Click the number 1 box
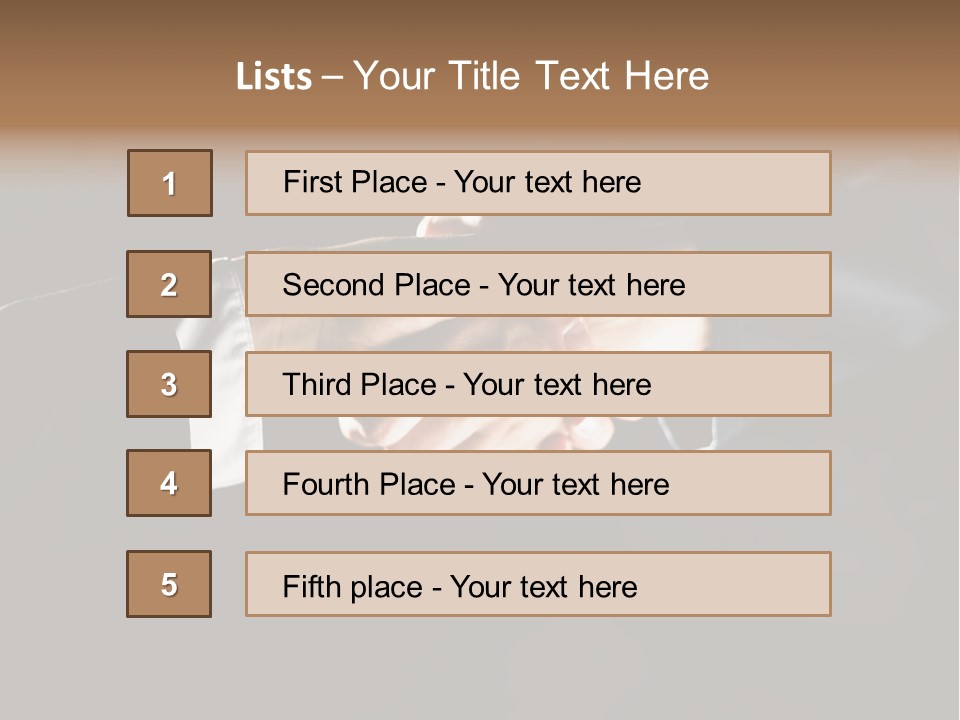This screenshot has height=720, width=960. tap(169, 183)
